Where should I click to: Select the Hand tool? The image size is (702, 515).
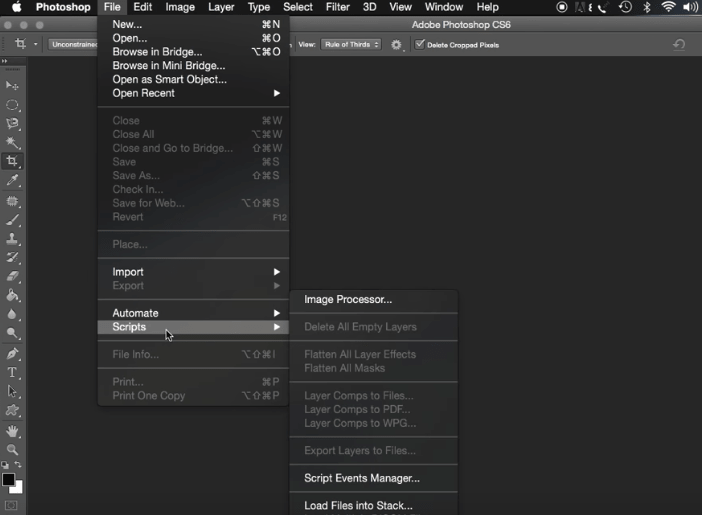tap(13, 431)
